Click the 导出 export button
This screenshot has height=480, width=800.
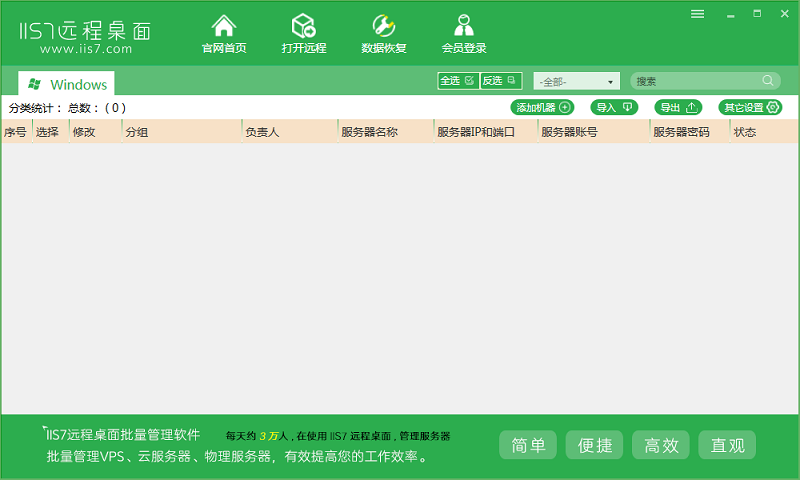coord(678,107)
